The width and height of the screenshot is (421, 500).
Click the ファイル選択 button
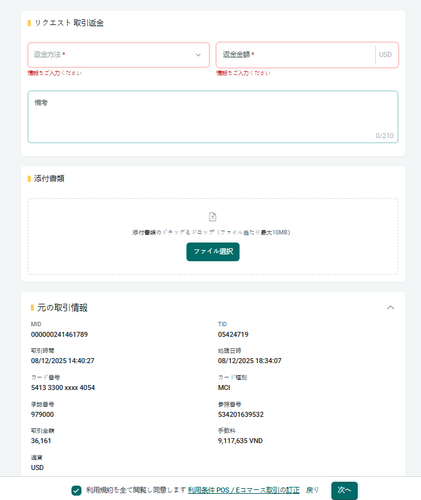click(213, 252)
